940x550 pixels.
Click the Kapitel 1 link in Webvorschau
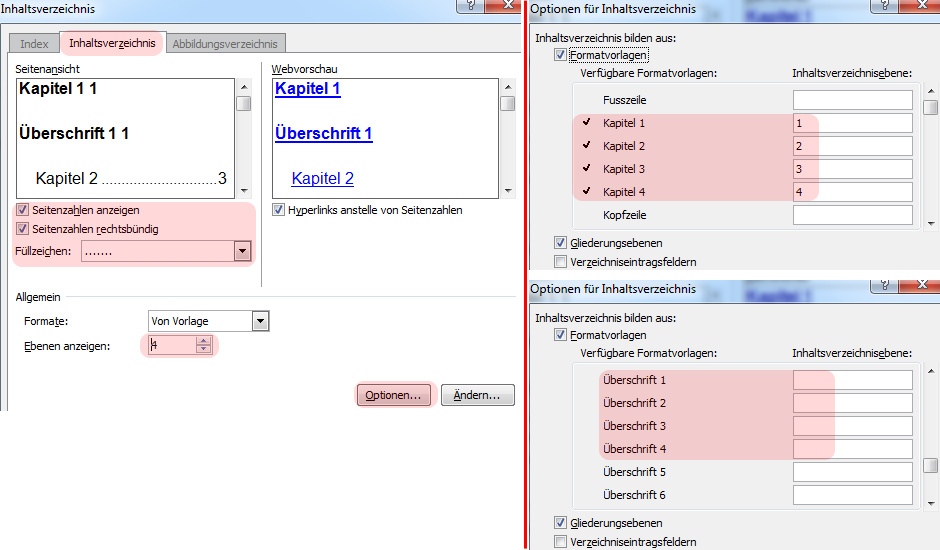307,89
